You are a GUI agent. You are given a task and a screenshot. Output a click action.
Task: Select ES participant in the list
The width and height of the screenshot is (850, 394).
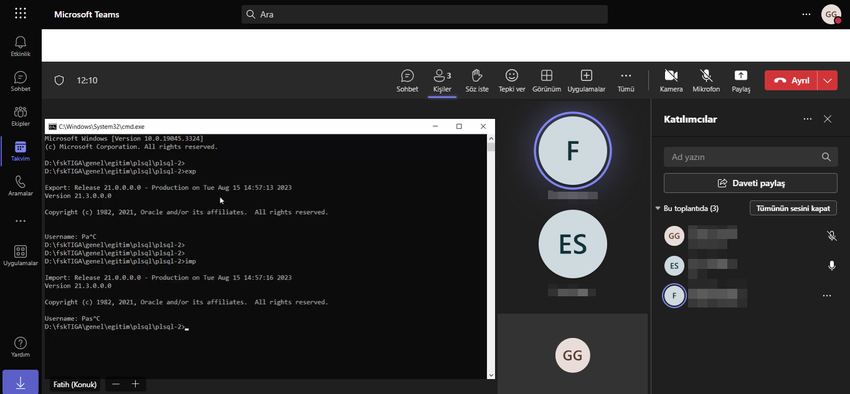coord(750,266)
